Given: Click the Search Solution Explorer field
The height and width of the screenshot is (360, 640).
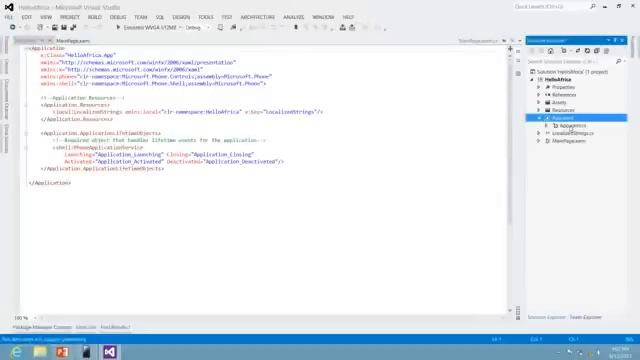Looking at the screenshot, I should click(x=571, y=61).
